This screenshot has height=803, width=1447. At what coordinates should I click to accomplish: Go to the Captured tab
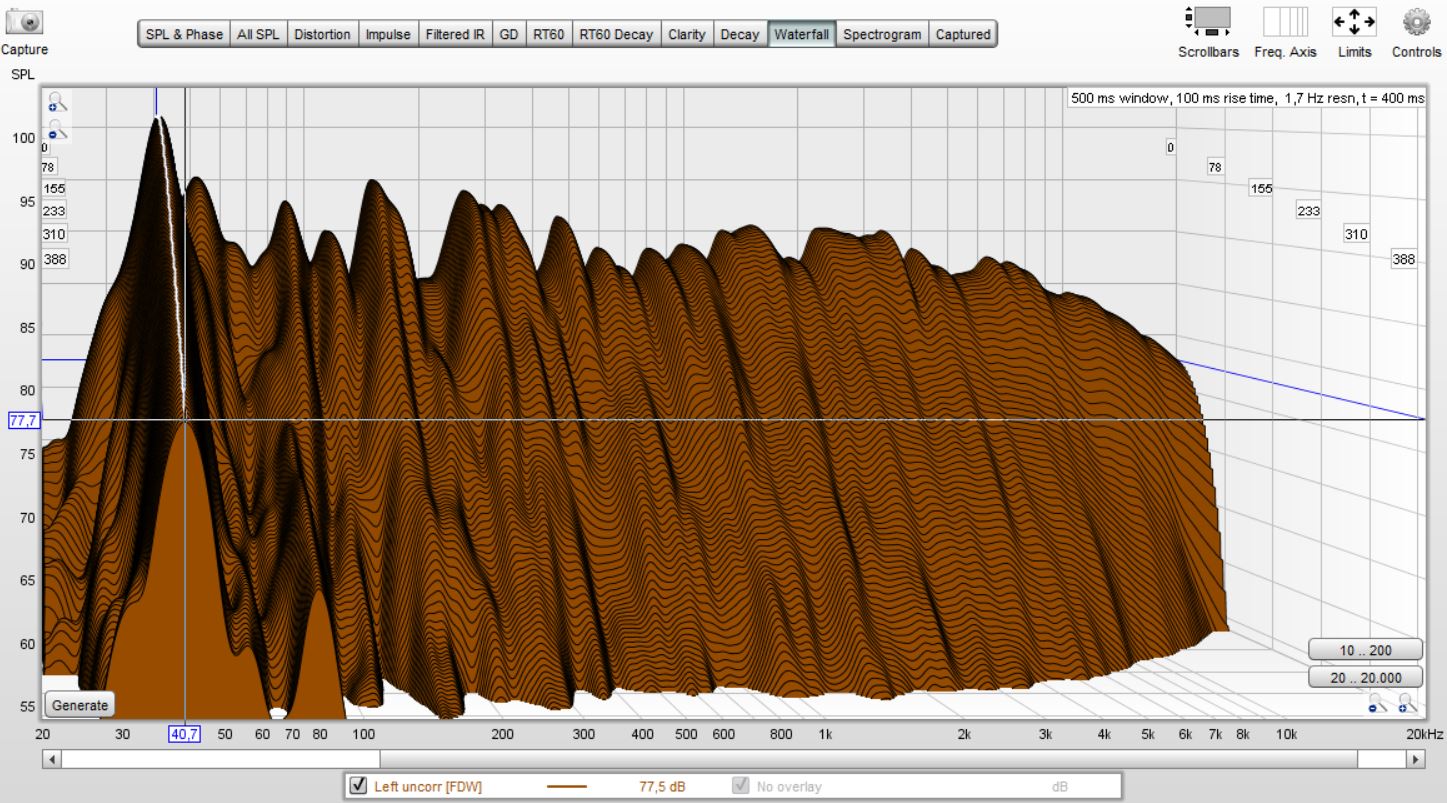962,34
